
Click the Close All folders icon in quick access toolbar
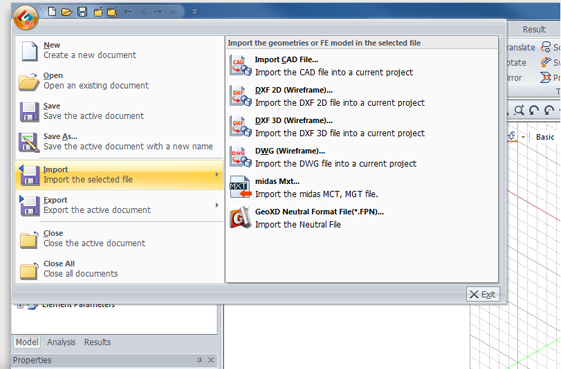(x=112, y=13)
